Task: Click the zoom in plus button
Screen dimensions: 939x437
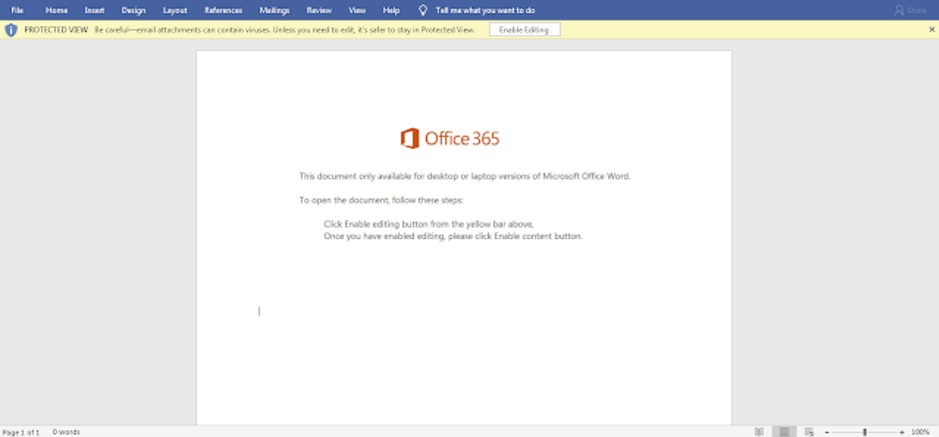Action: [x=902, y=432]
